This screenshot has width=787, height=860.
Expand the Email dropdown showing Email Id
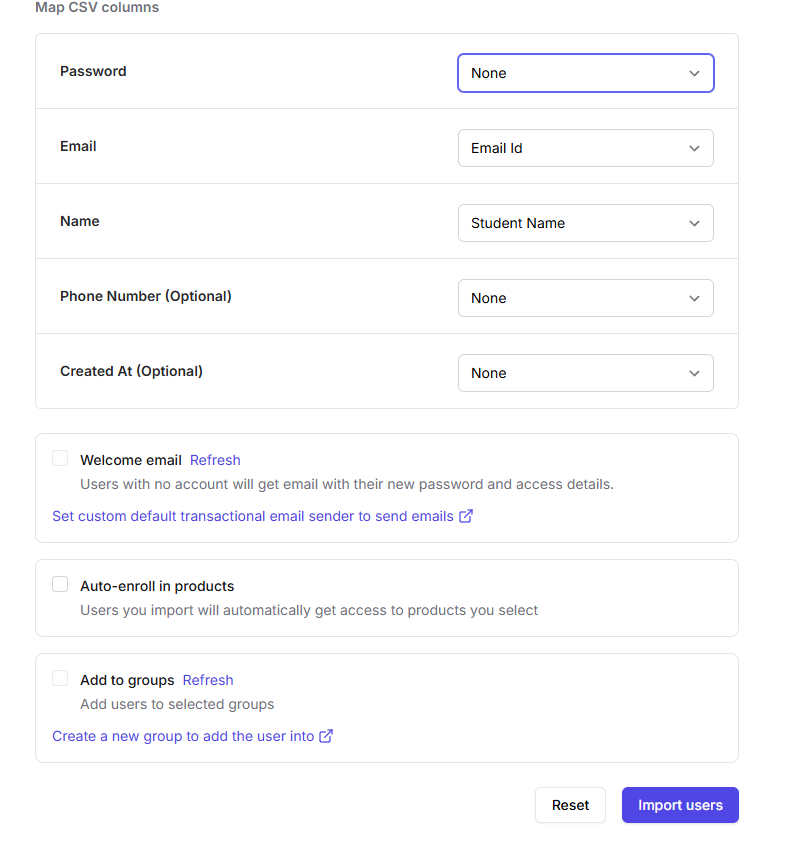585,148
